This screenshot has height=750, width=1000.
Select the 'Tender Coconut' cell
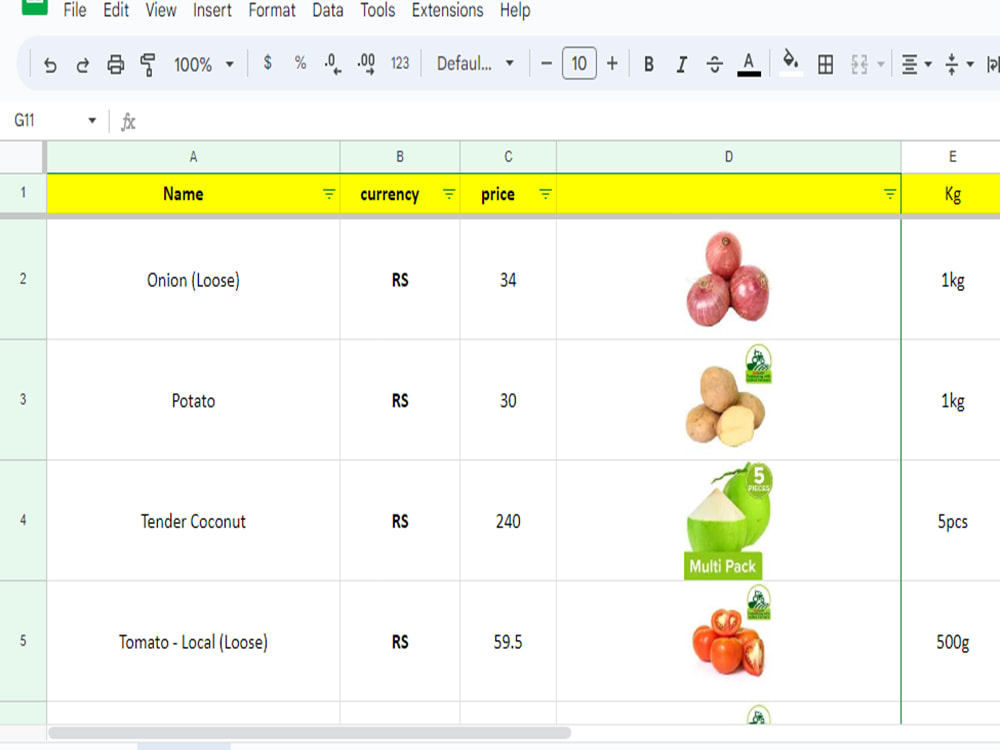(193, 520)
